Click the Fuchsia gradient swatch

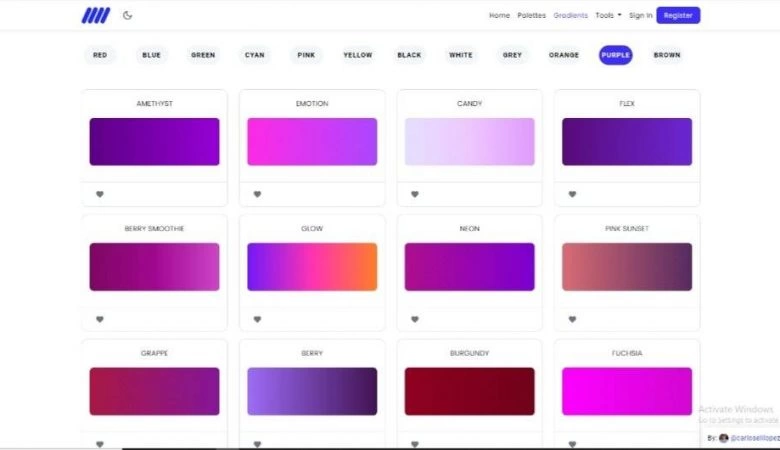coord(627,391)
